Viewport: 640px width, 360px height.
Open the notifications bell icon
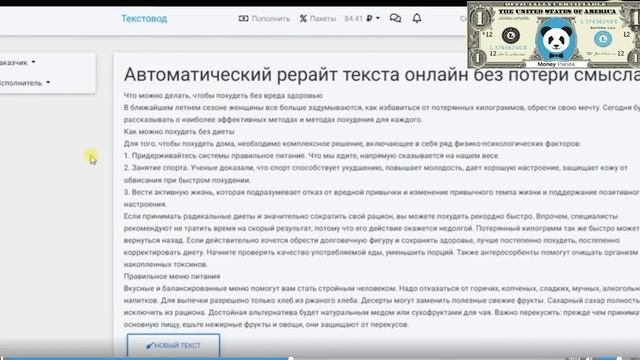pyautogui.click(x=417, y=18)
